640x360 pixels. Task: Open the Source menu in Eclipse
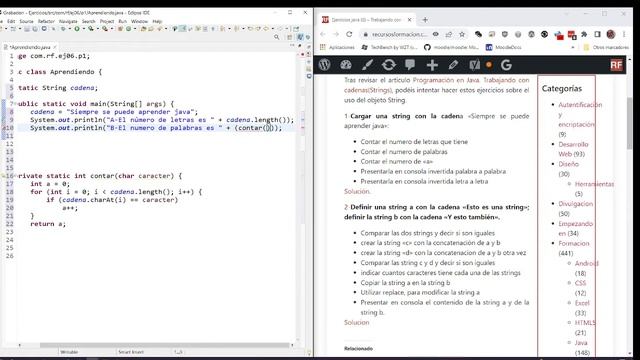point(27,21)
